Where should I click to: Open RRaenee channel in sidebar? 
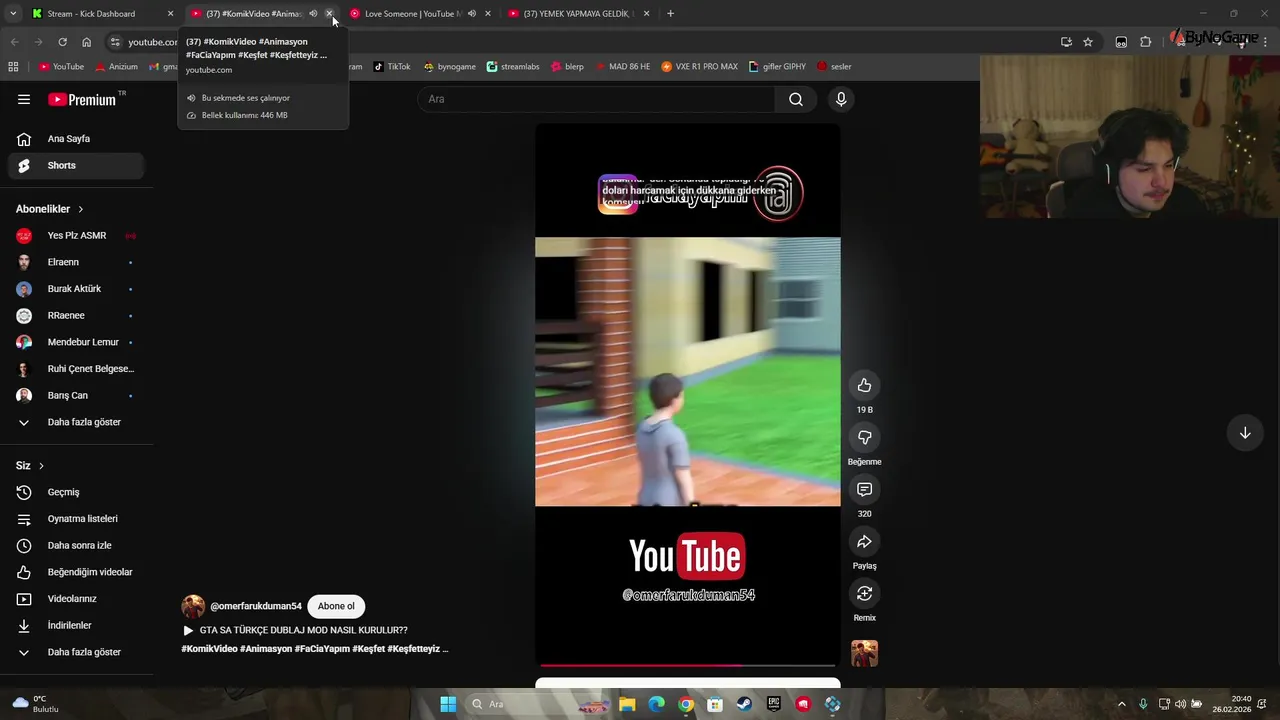click(76, 315)
